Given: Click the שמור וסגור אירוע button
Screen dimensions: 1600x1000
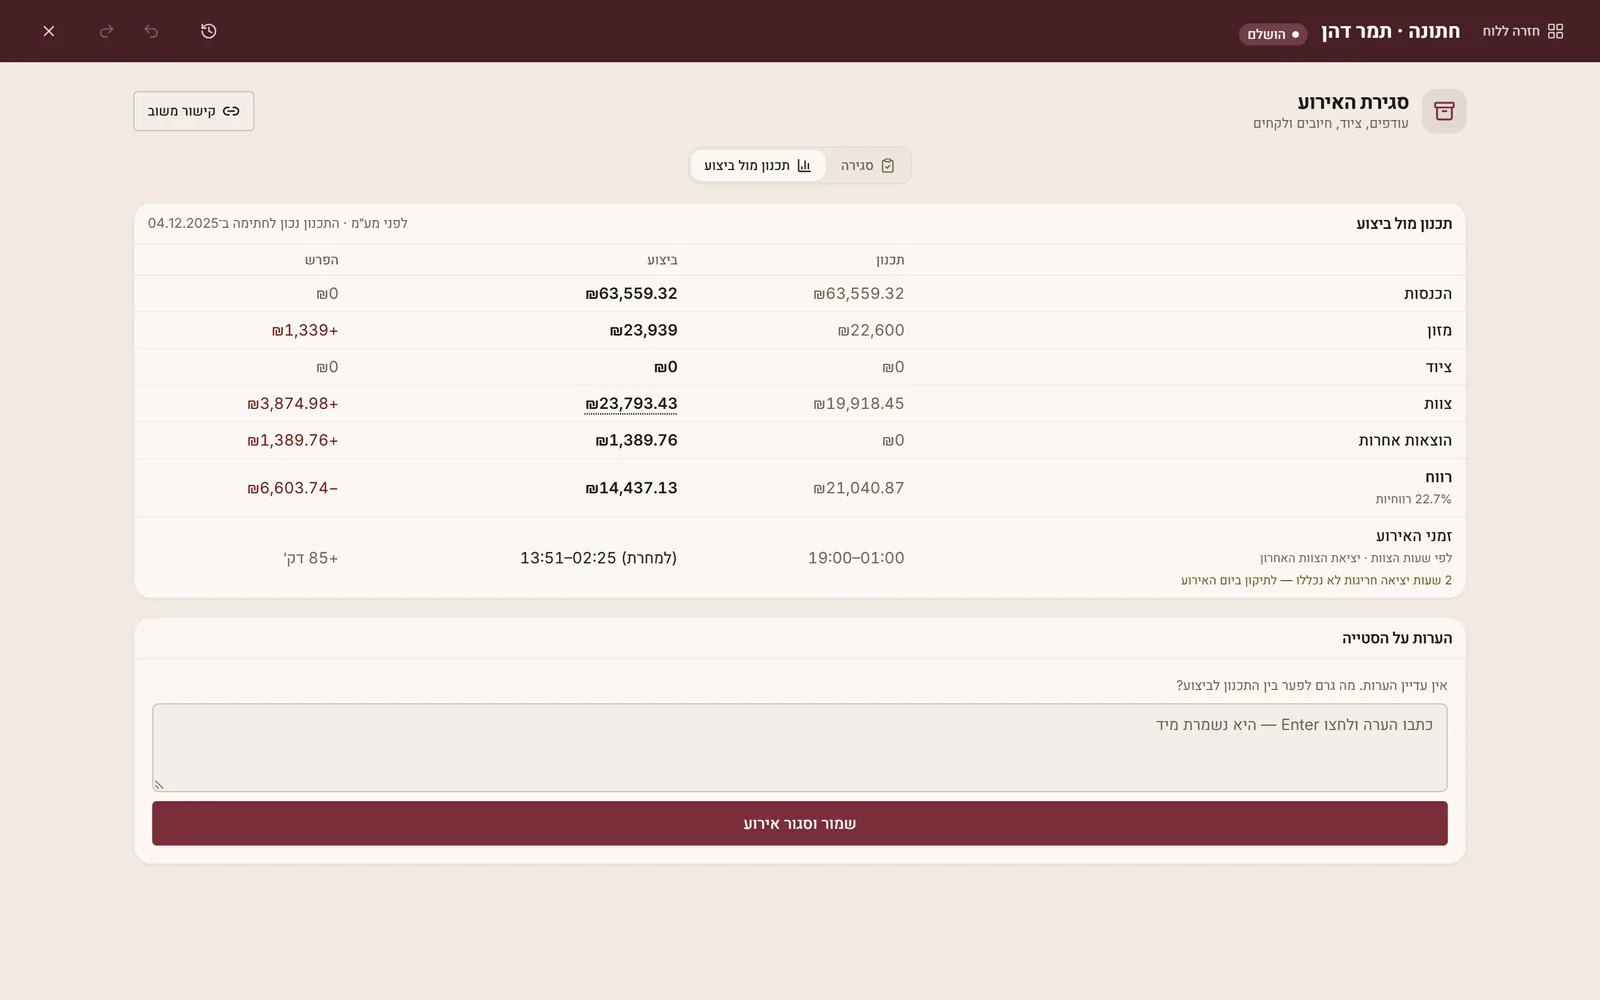Looking at the screenshot, I should (800, 823).
